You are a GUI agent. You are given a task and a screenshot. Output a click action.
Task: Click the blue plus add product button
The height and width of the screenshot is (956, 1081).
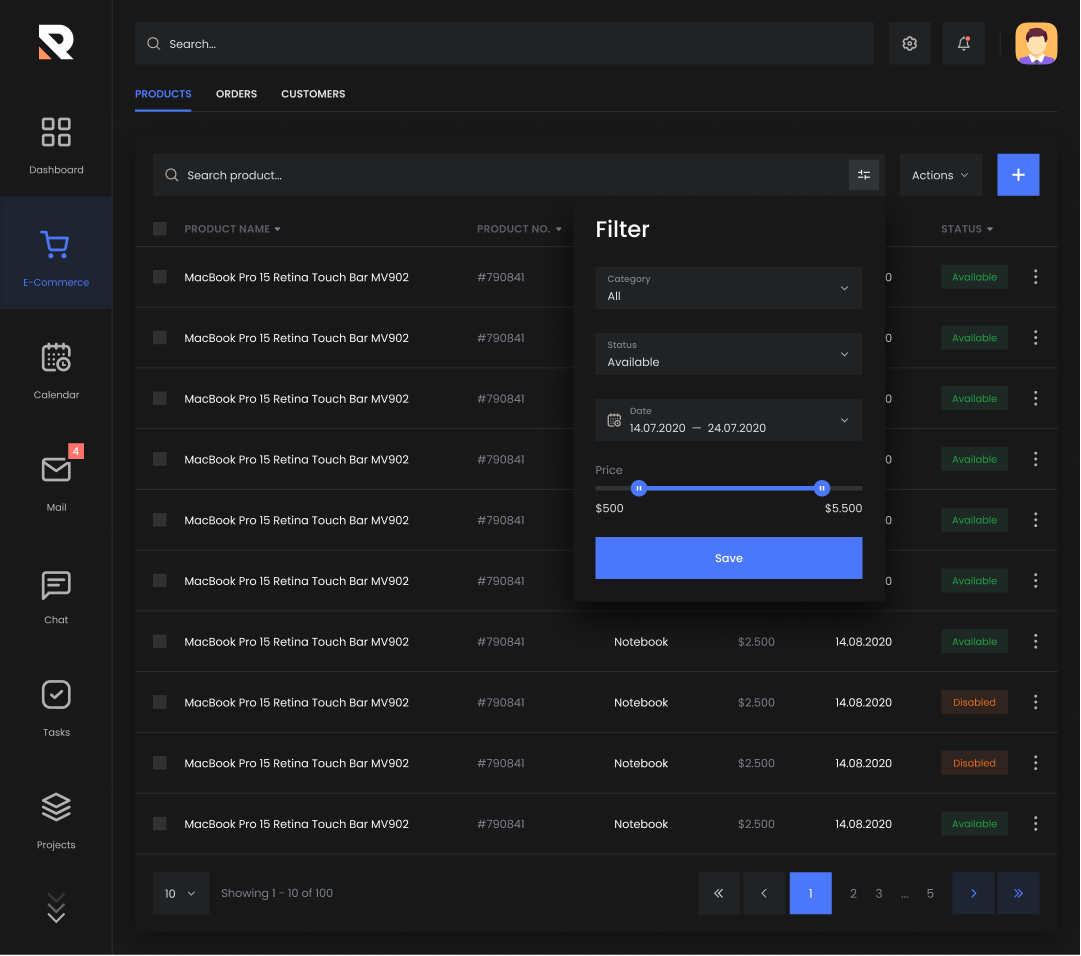tap(1018, 175)
